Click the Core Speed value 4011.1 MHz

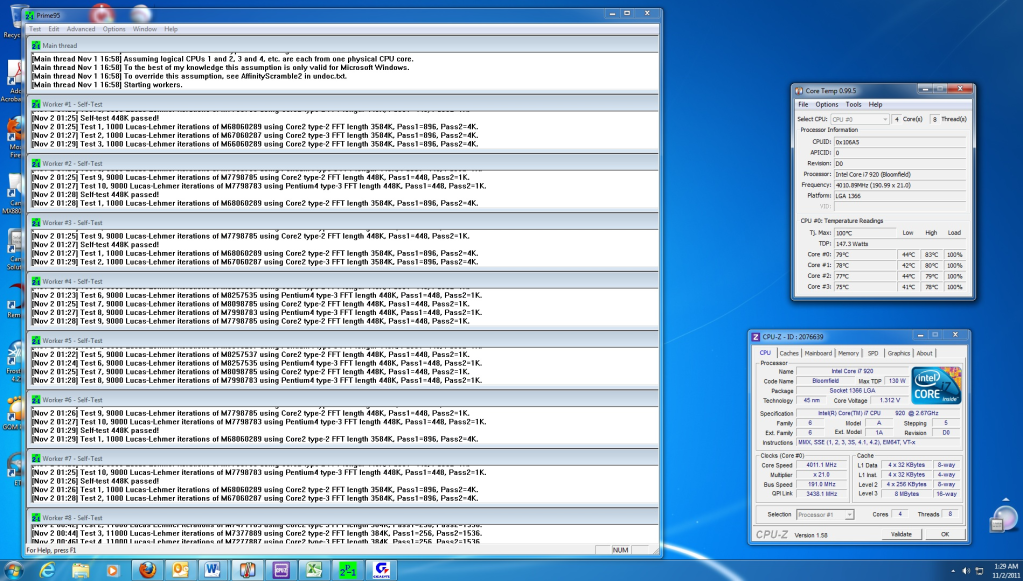pyautogui.click(x=821, y=465)
